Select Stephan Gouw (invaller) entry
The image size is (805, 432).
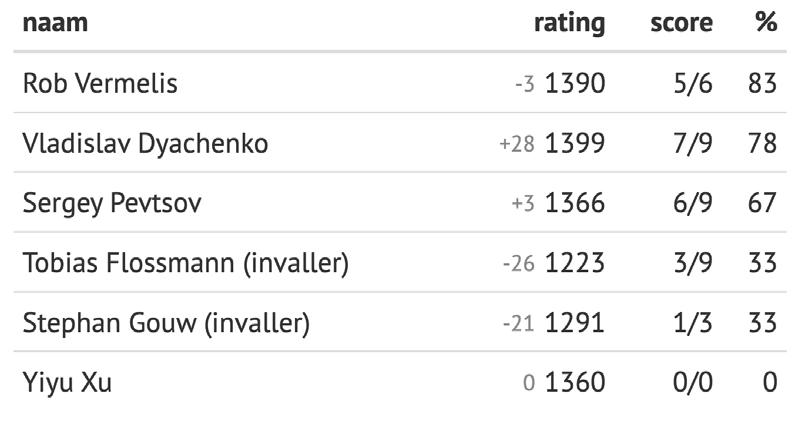click(166, 323)
